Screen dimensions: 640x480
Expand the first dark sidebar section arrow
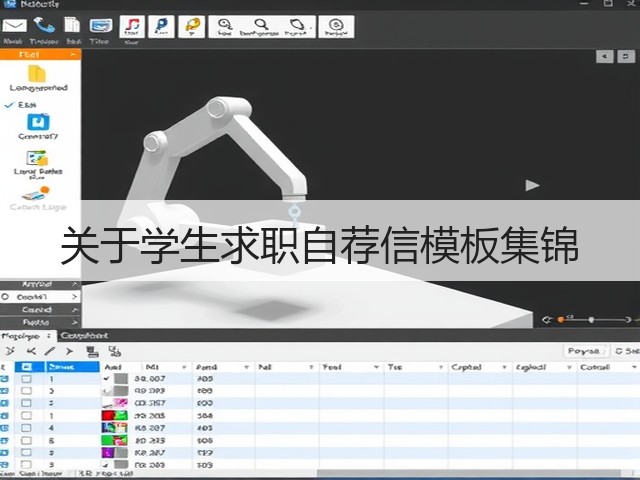[74, 284]
